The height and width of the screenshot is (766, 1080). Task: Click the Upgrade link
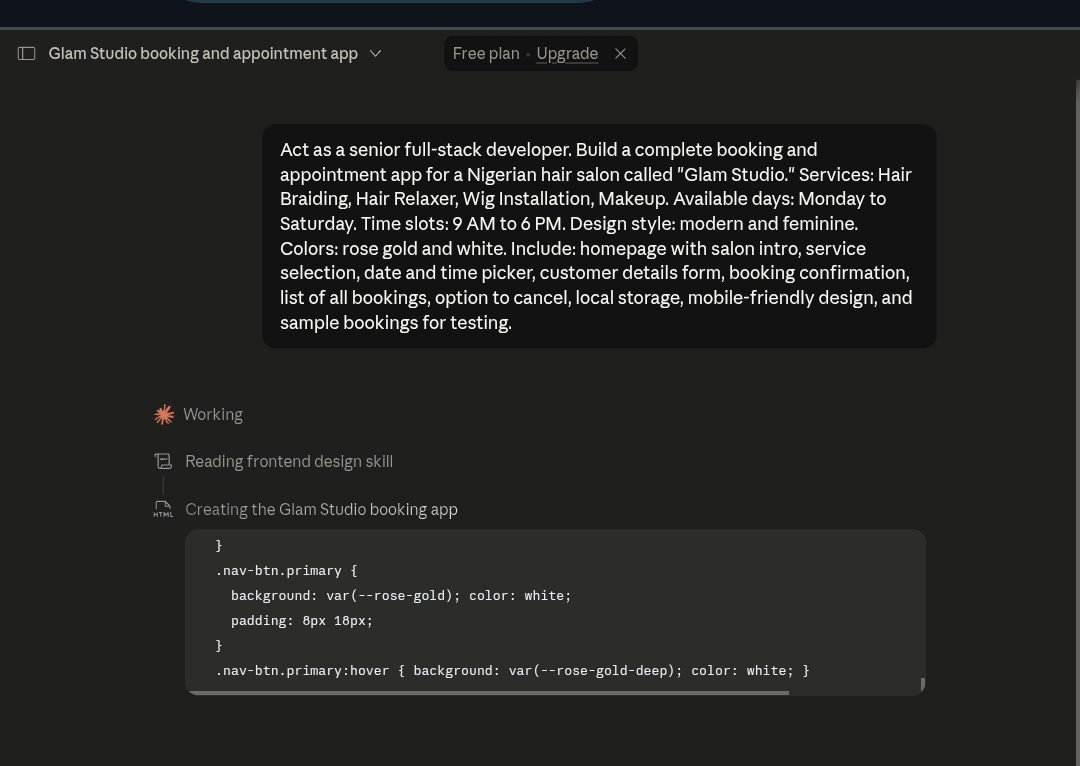pyautogui.click(x=567, y=54)
